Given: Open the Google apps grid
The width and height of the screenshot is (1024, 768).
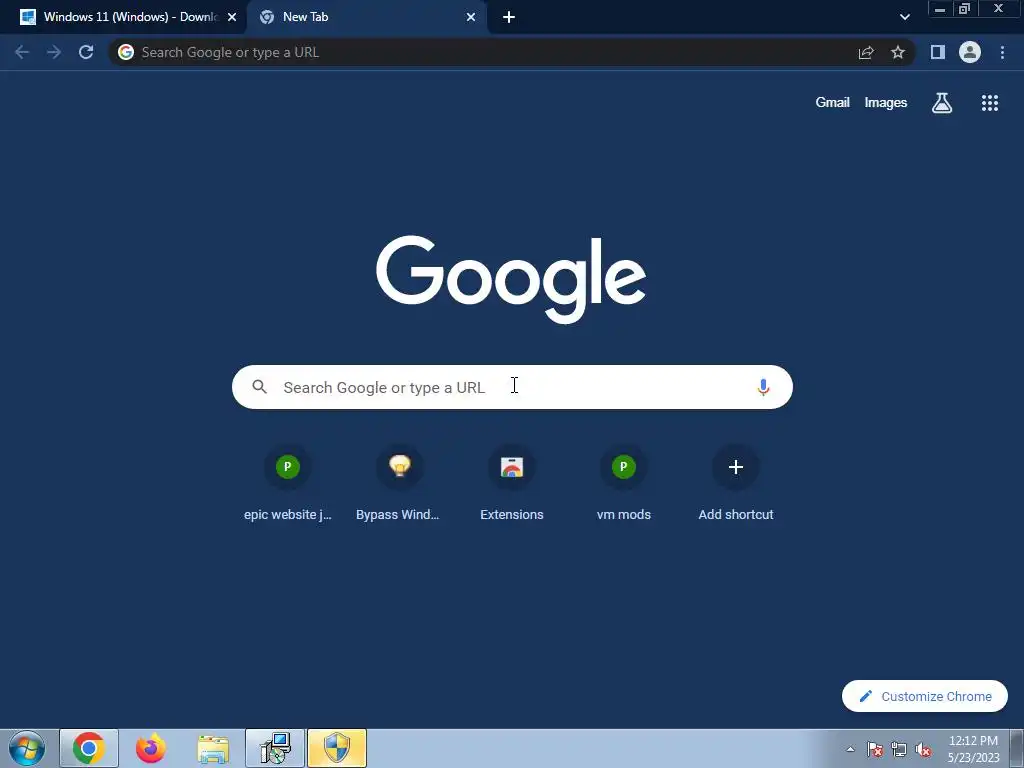Looking at the screenshot, I should 990,103.
